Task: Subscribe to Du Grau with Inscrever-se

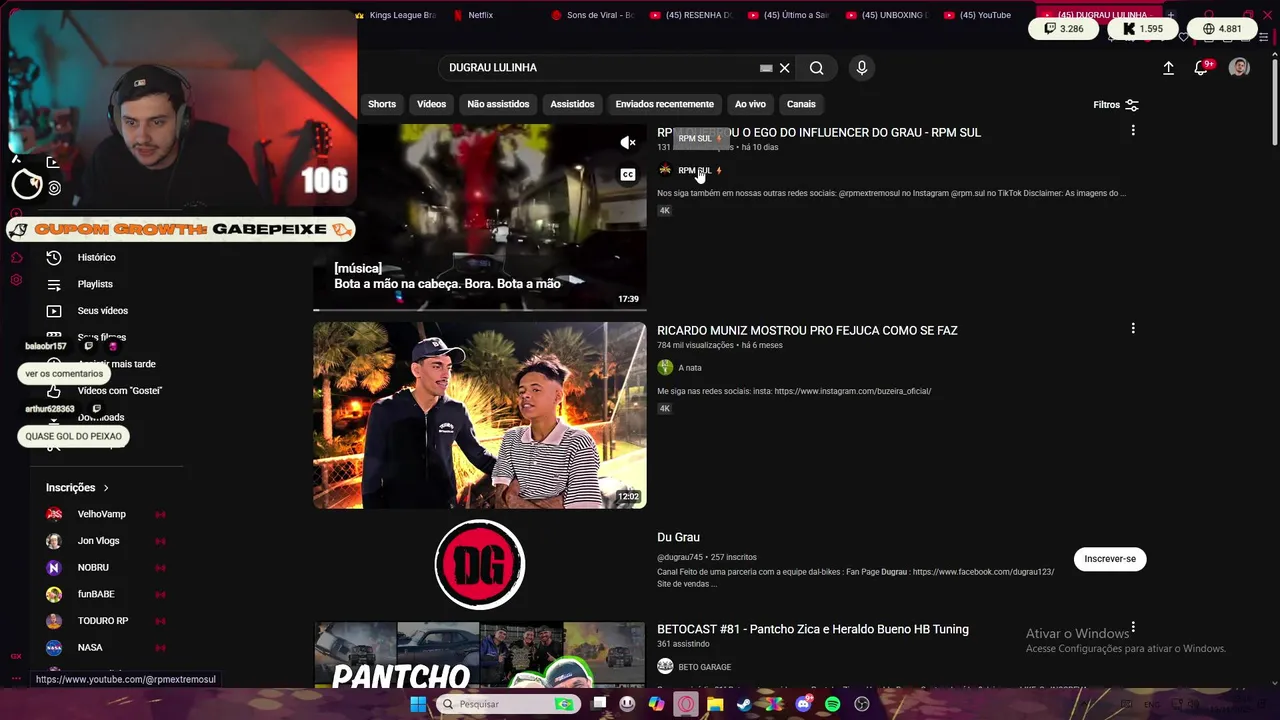Action: coord(1110,559)
